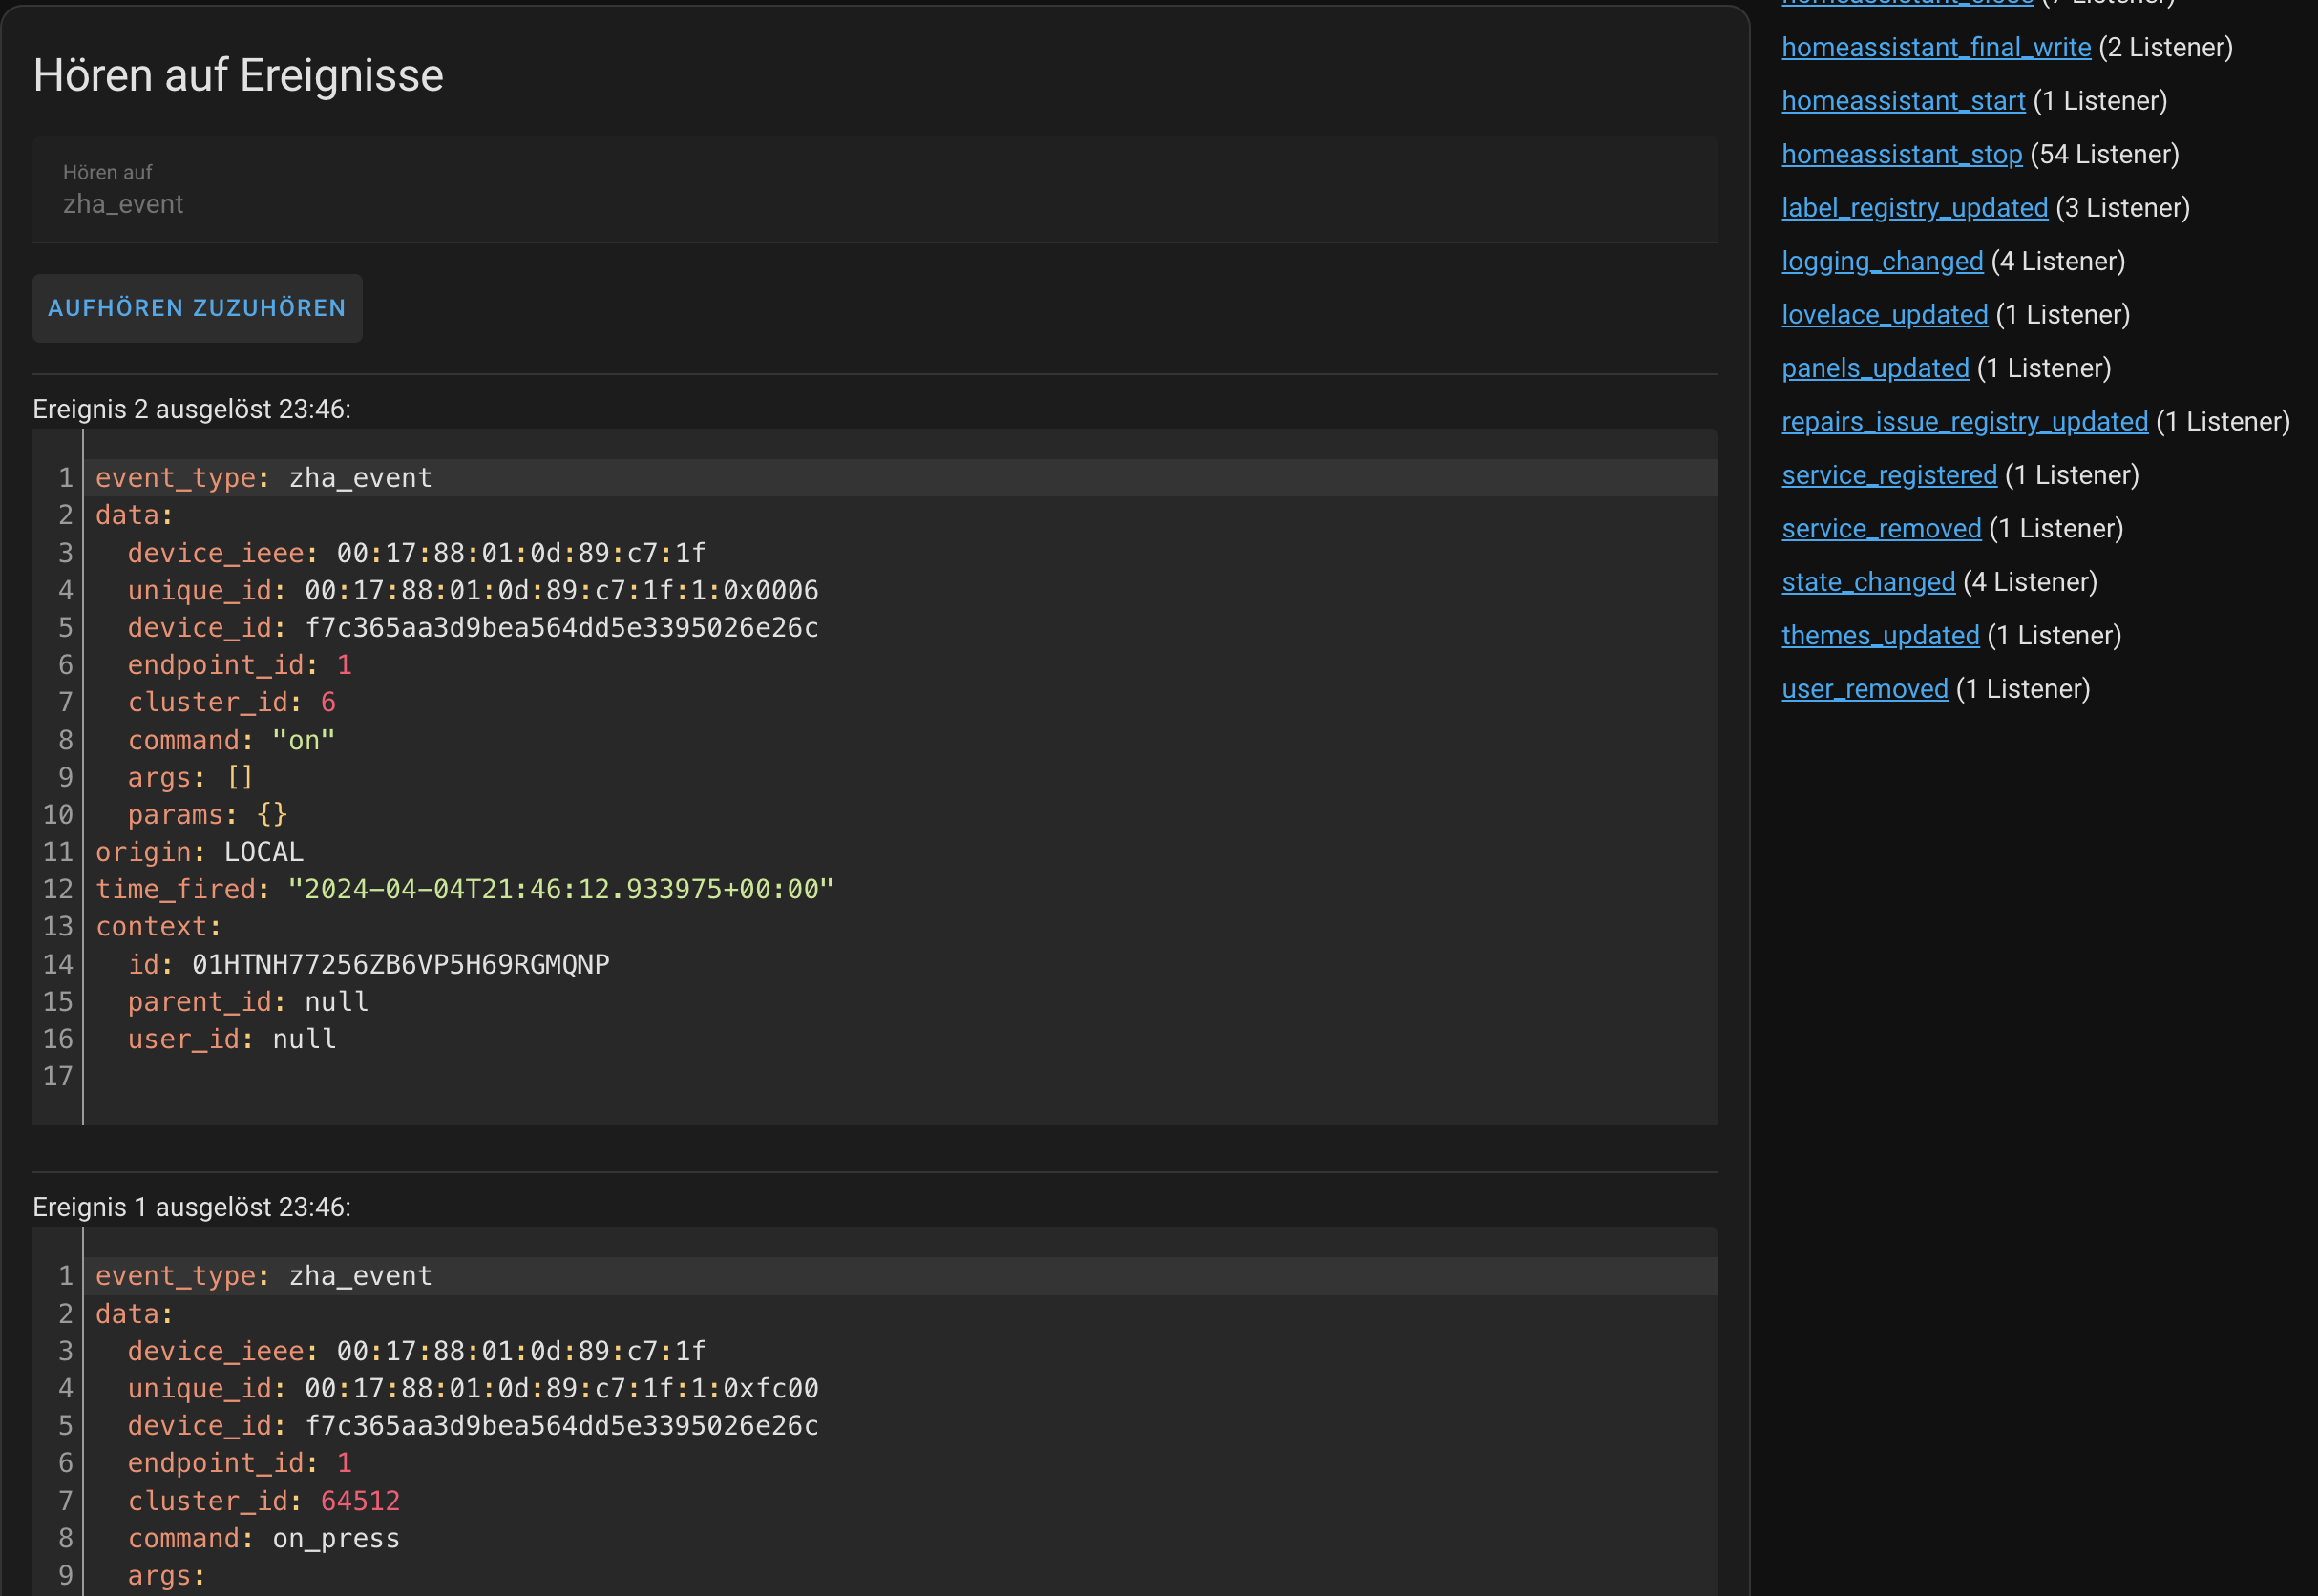The height and width of the screenshot is (1596, 2318).
Task: Select the themes_updated event link
Action: point(1879,636)
